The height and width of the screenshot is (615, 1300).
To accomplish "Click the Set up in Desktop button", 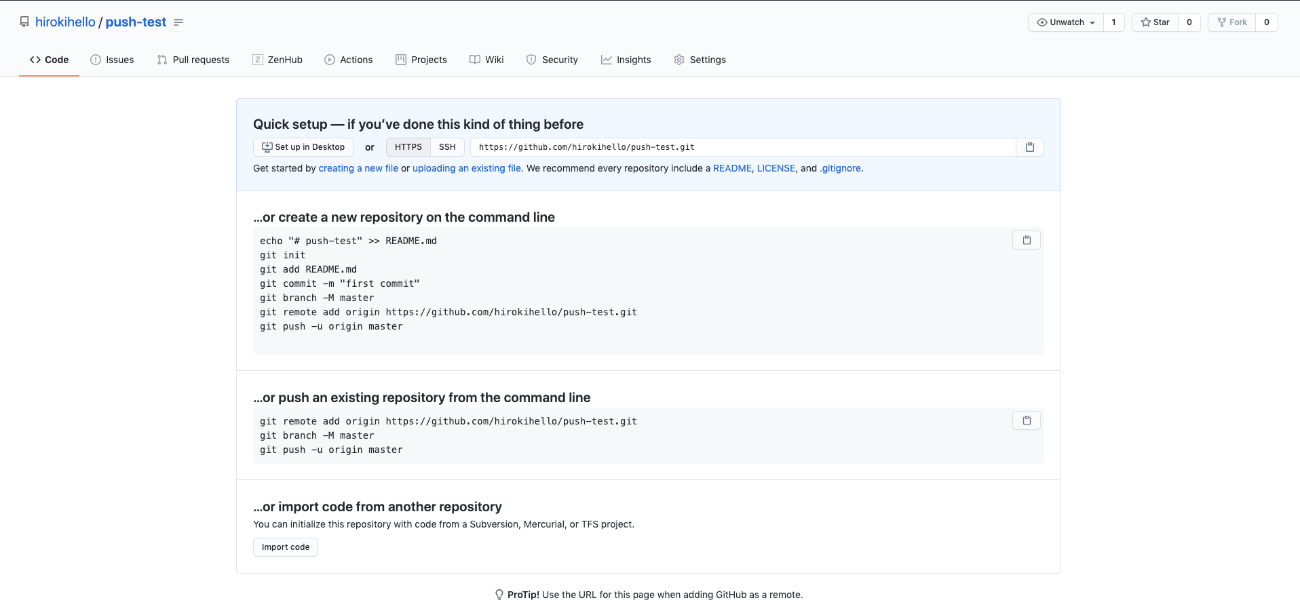I will point(303,147).
